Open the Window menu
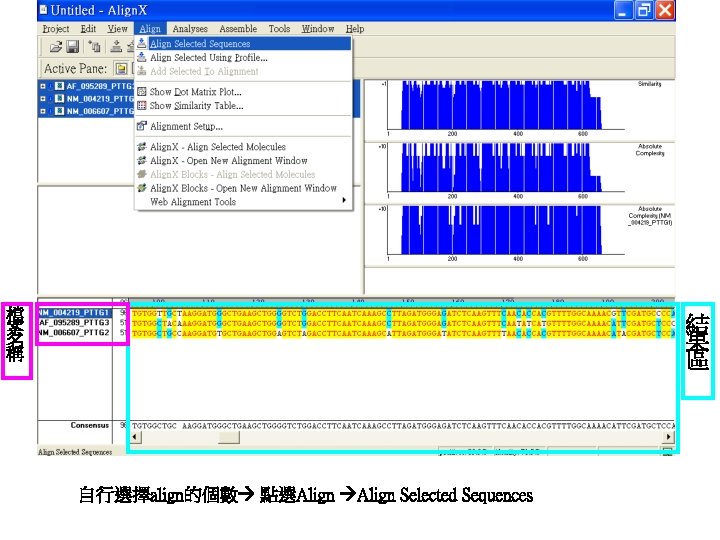720x540 pixels. coord(318,28)
